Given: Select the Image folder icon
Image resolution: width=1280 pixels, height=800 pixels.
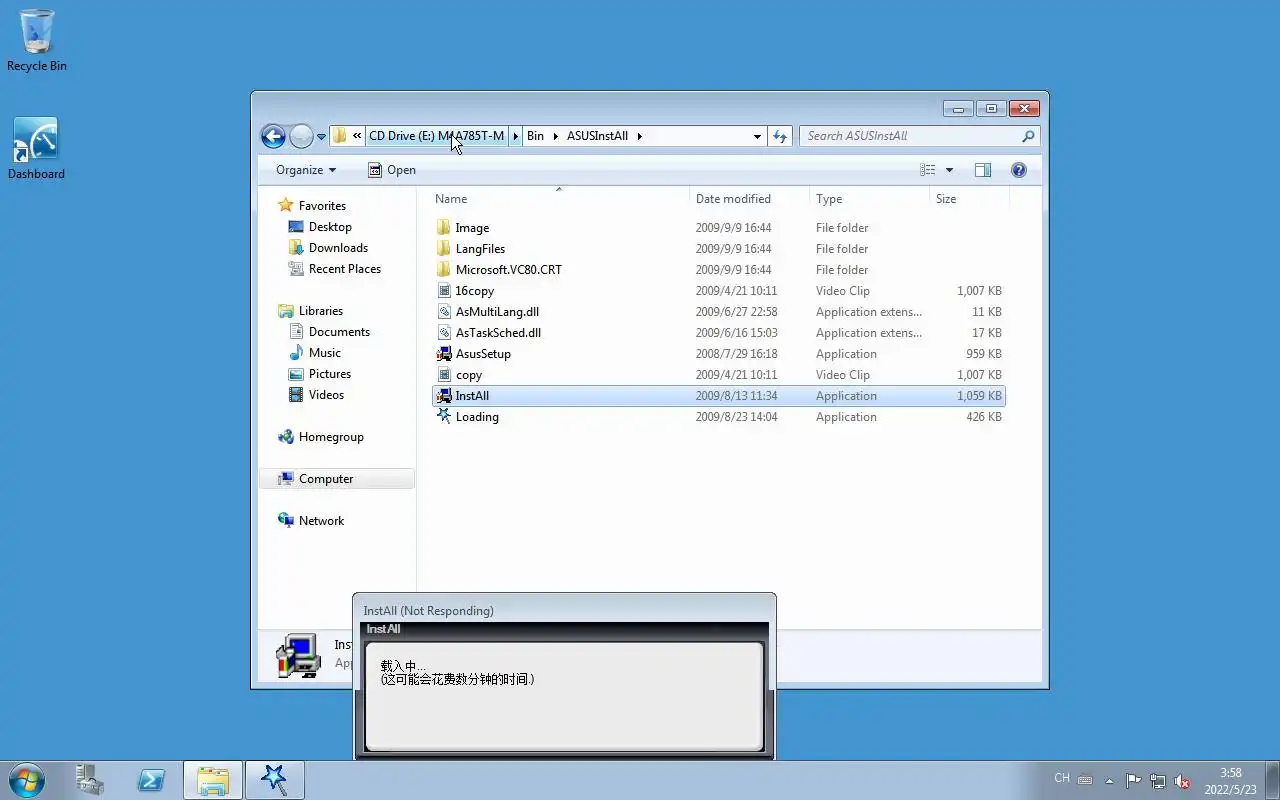Looking at the screenshot, I should tap(444, 228).
